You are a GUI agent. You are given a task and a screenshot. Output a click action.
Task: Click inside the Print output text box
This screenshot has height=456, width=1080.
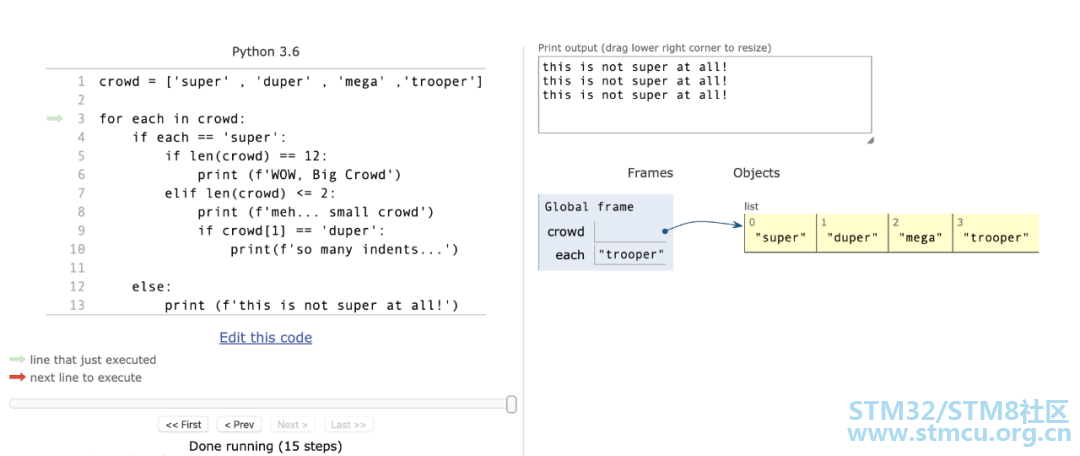tap(705, 94)
